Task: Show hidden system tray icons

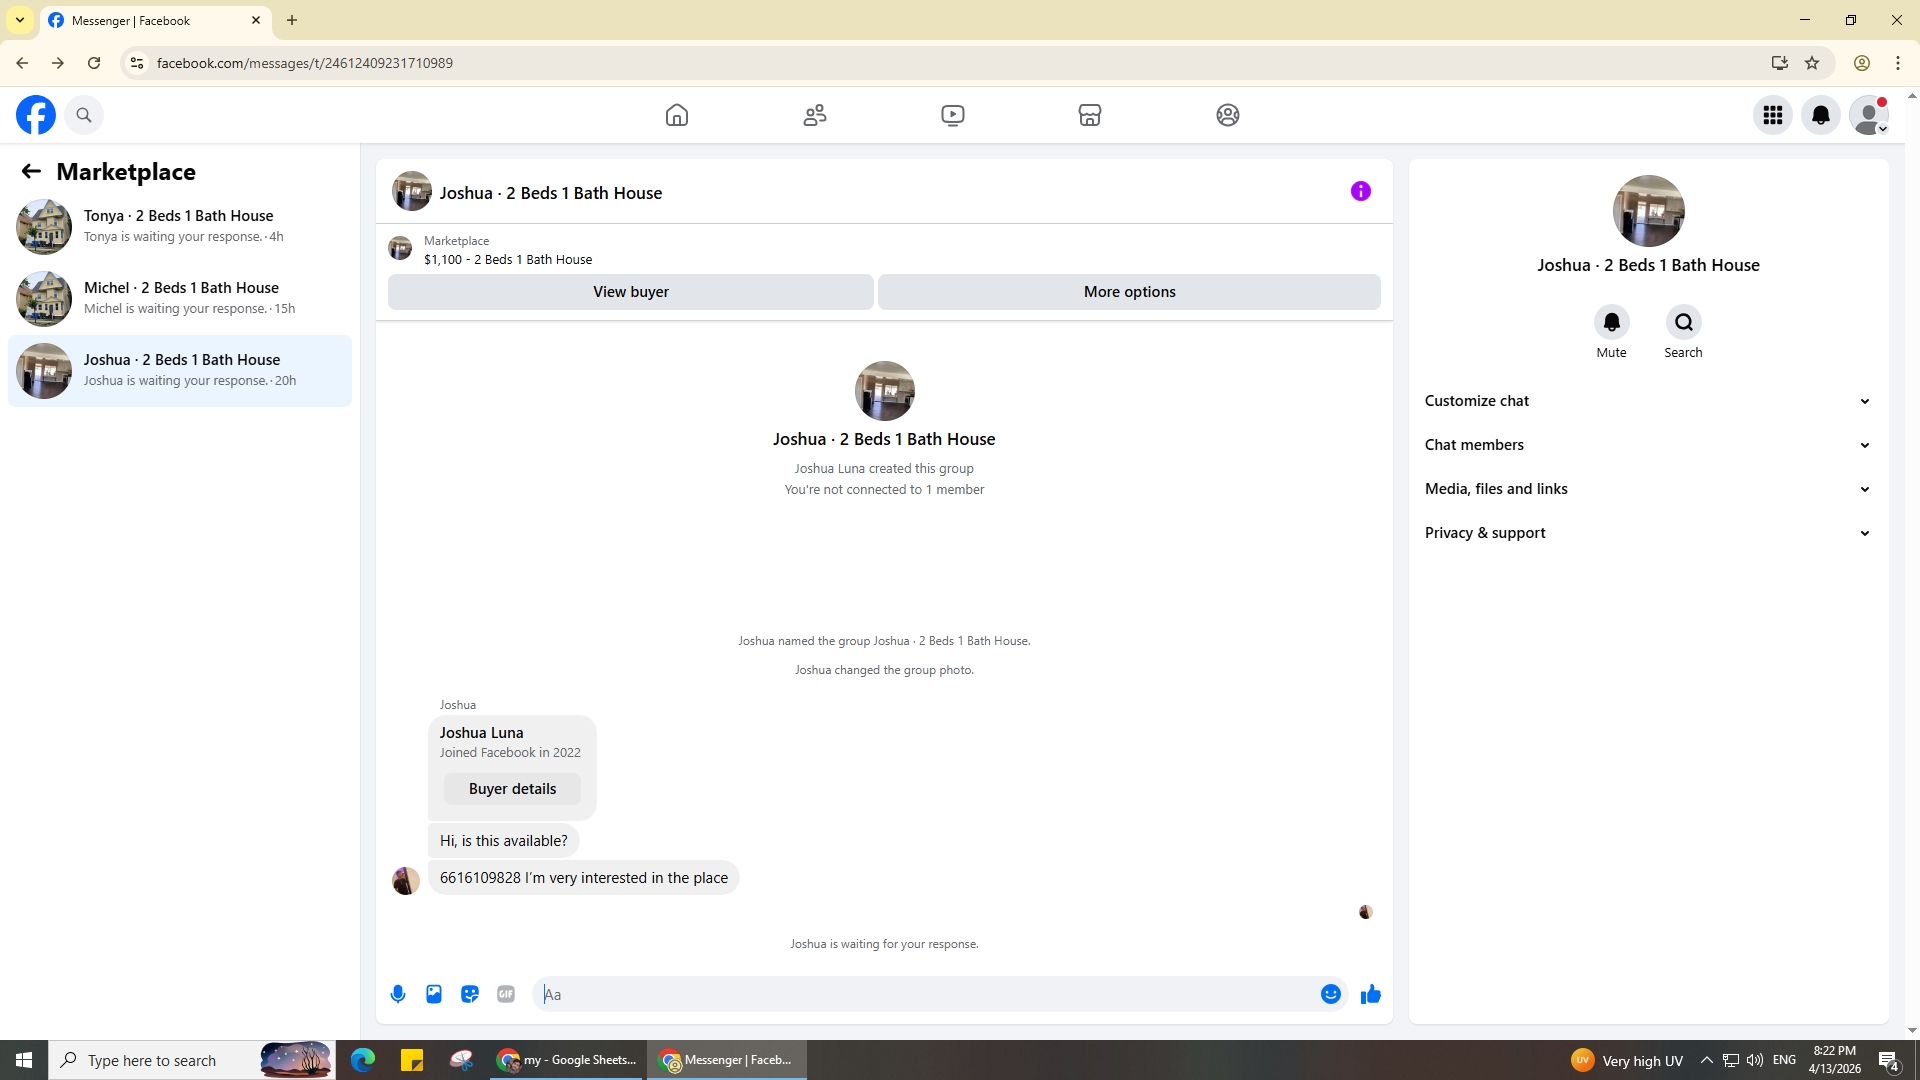Action: (1707, 1060)
